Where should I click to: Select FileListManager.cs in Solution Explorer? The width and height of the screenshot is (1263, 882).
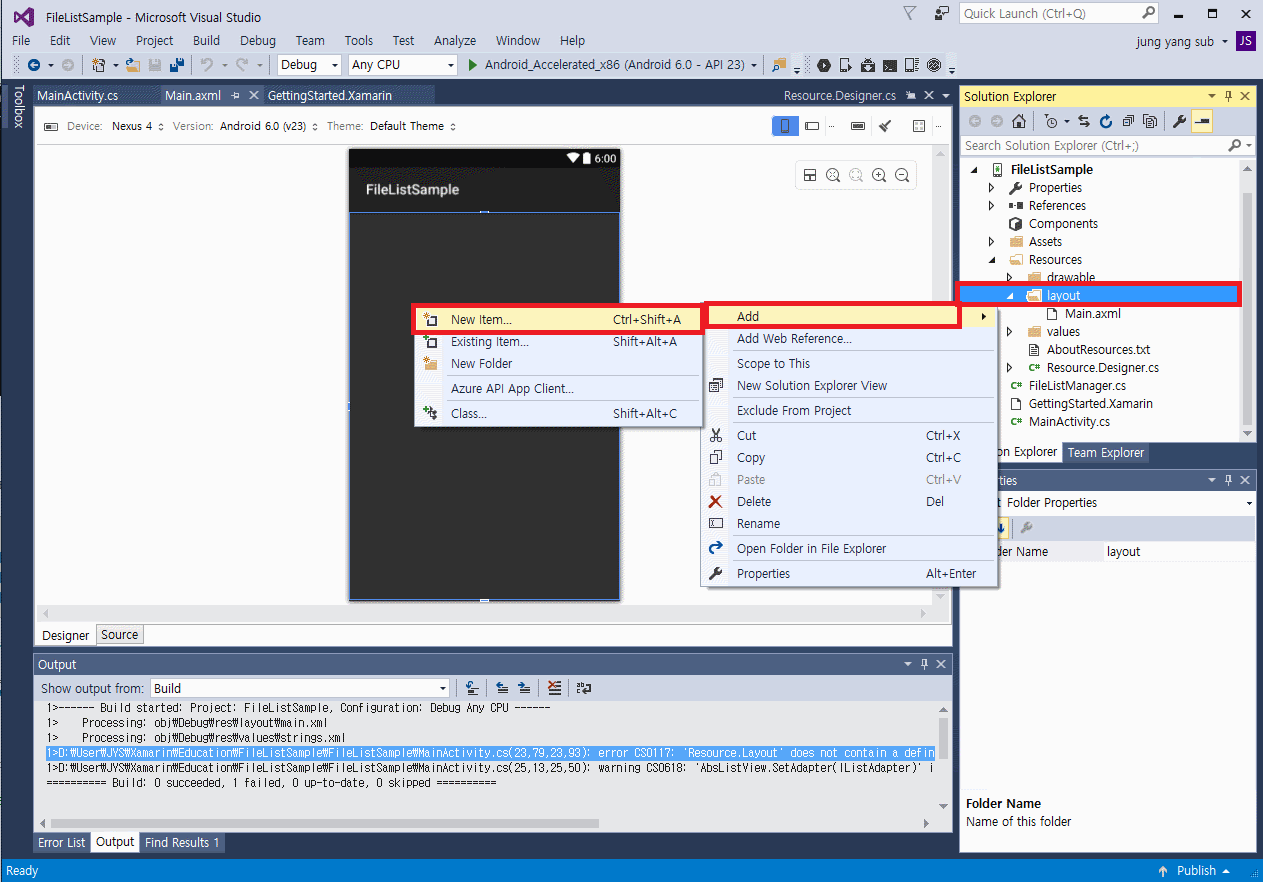tap(1077, 385)
